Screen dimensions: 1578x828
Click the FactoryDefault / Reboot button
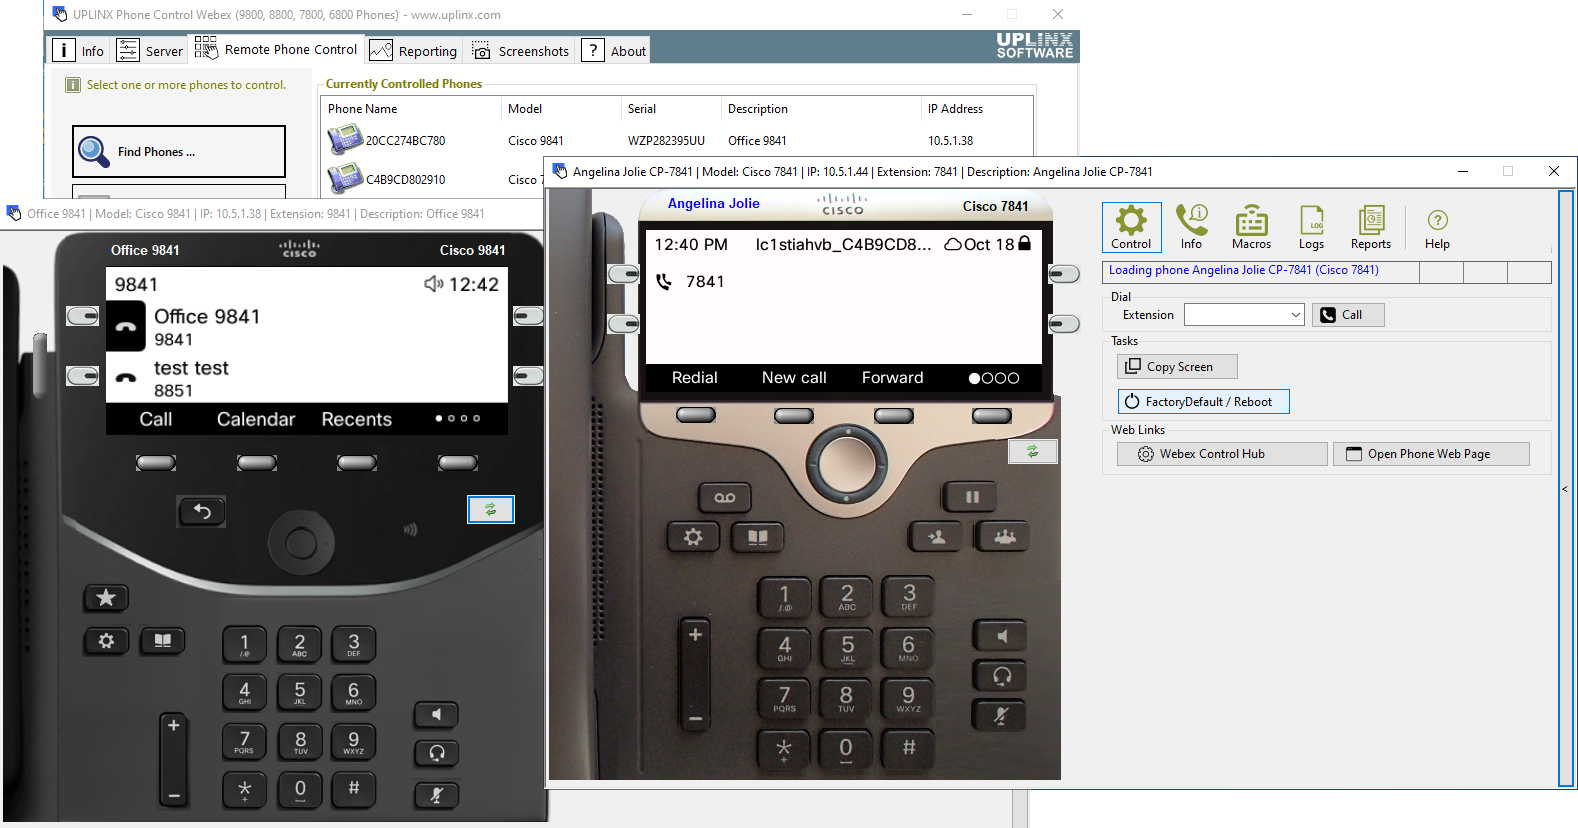[x=1203, y=401]
